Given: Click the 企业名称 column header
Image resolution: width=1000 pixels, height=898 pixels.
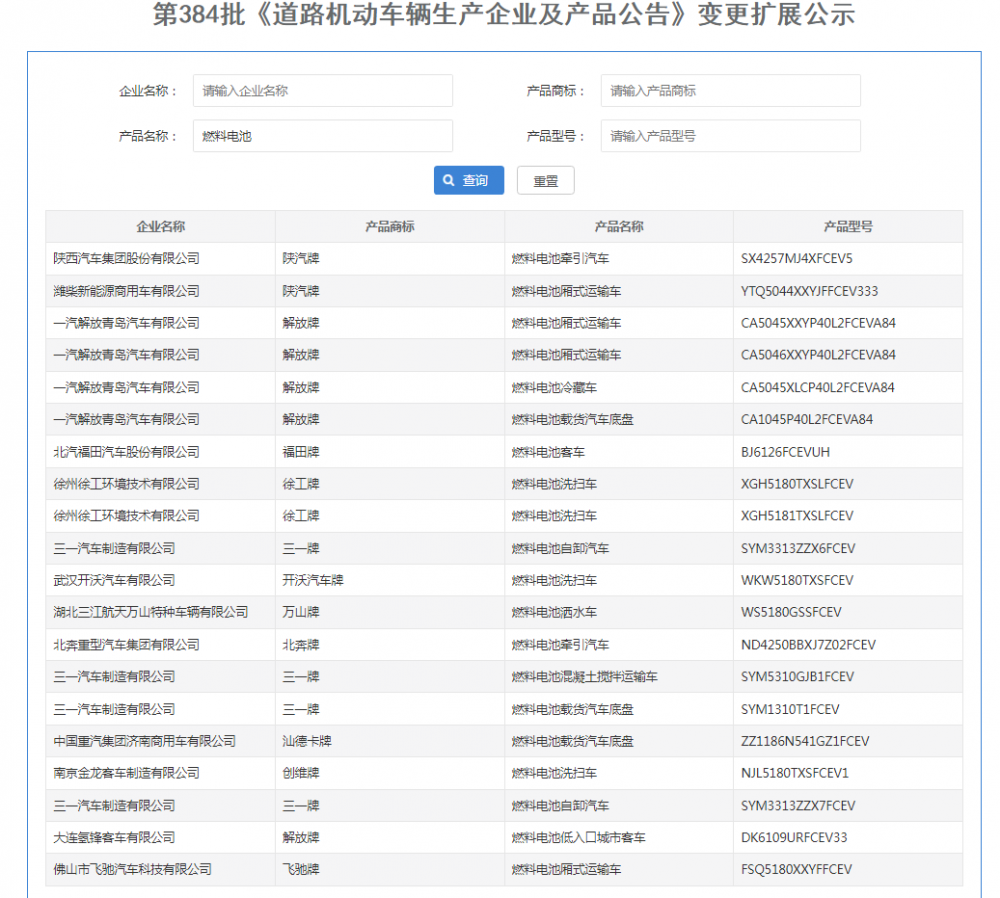Looking at the screenshot, I should [161, 226].
